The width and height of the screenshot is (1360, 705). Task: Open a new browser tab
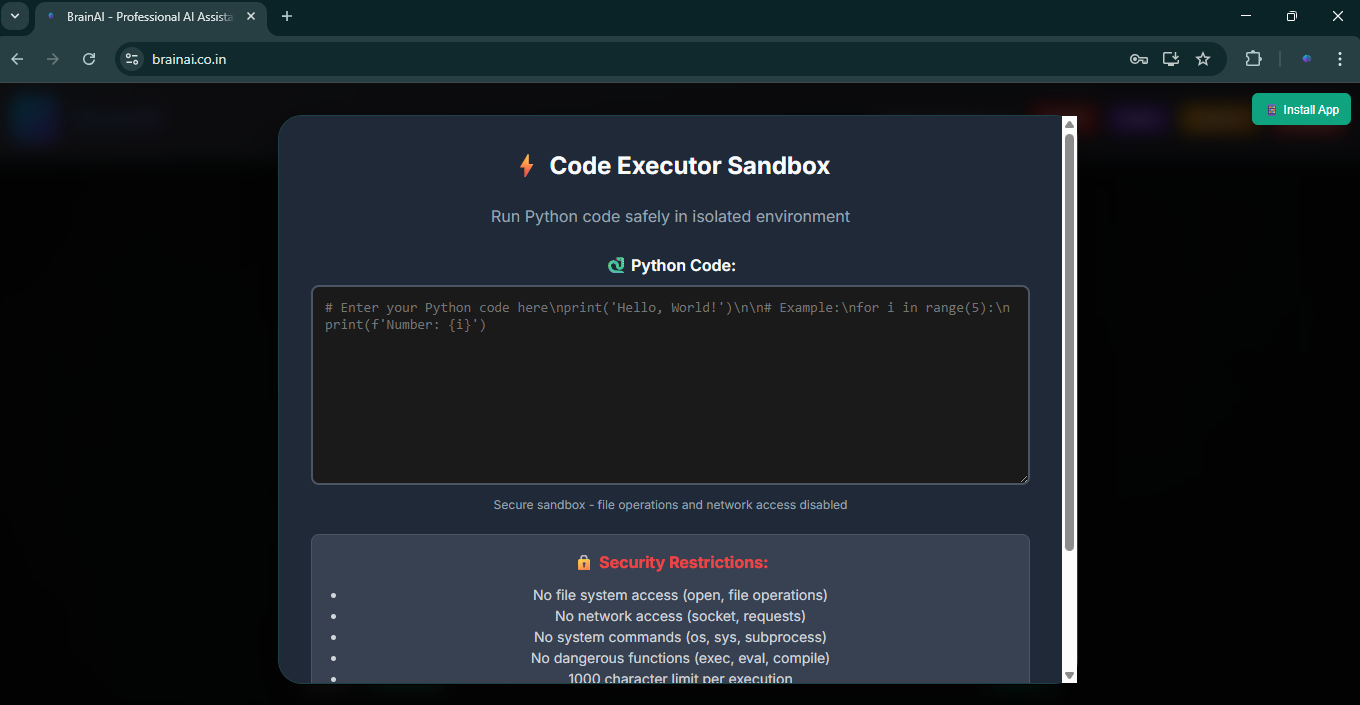pos(287,16)
